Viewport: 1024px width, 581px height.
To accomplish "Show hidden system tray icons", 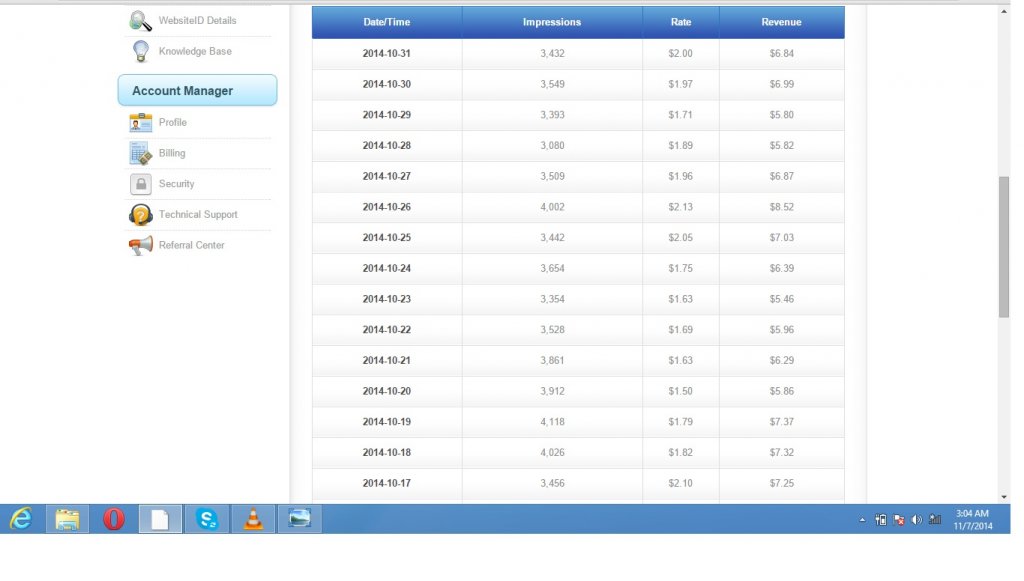I will pos(862,520).
